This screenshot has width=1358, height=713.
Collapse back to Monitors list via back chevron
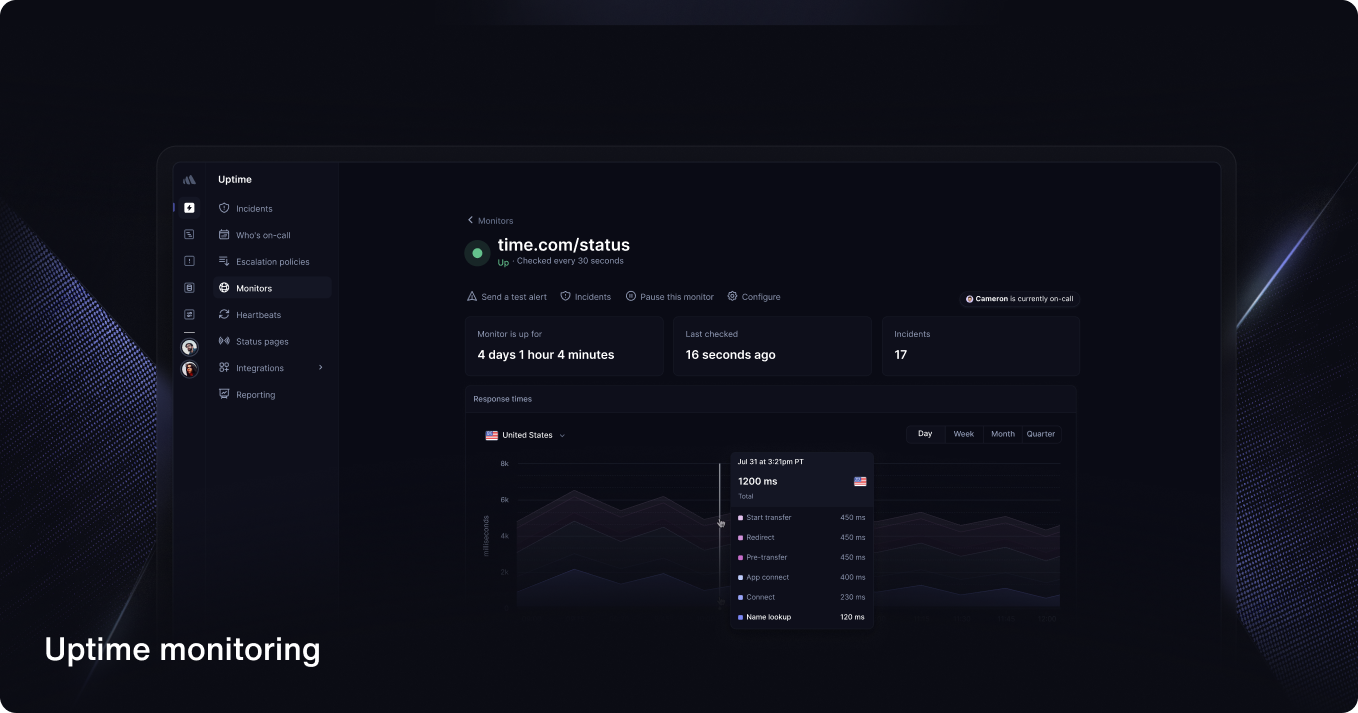[x=470, y=220]
